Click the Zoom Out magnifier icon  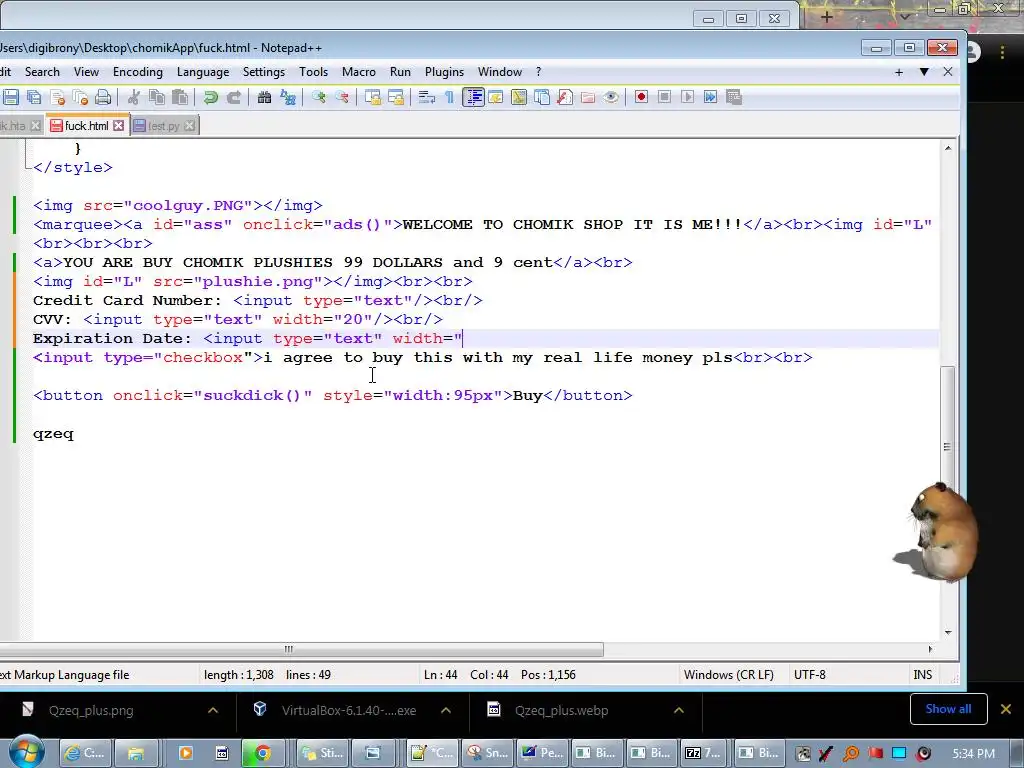[x=342, y=97]
